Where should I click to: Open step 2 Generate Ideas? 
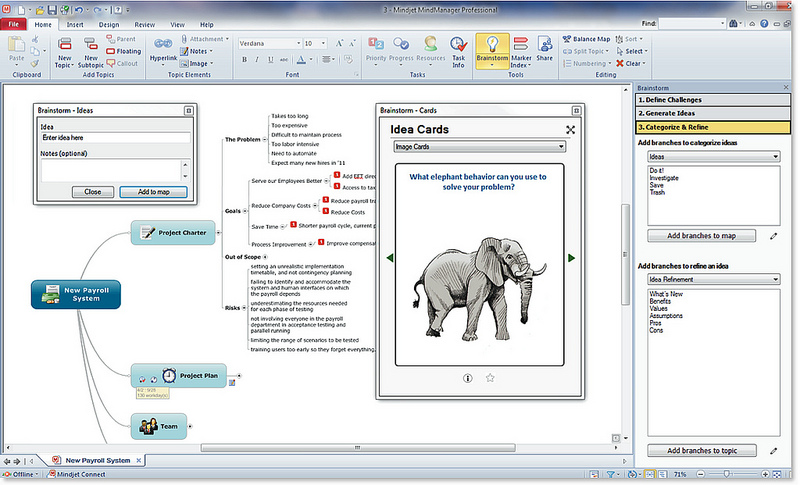[x=713, y=113]
